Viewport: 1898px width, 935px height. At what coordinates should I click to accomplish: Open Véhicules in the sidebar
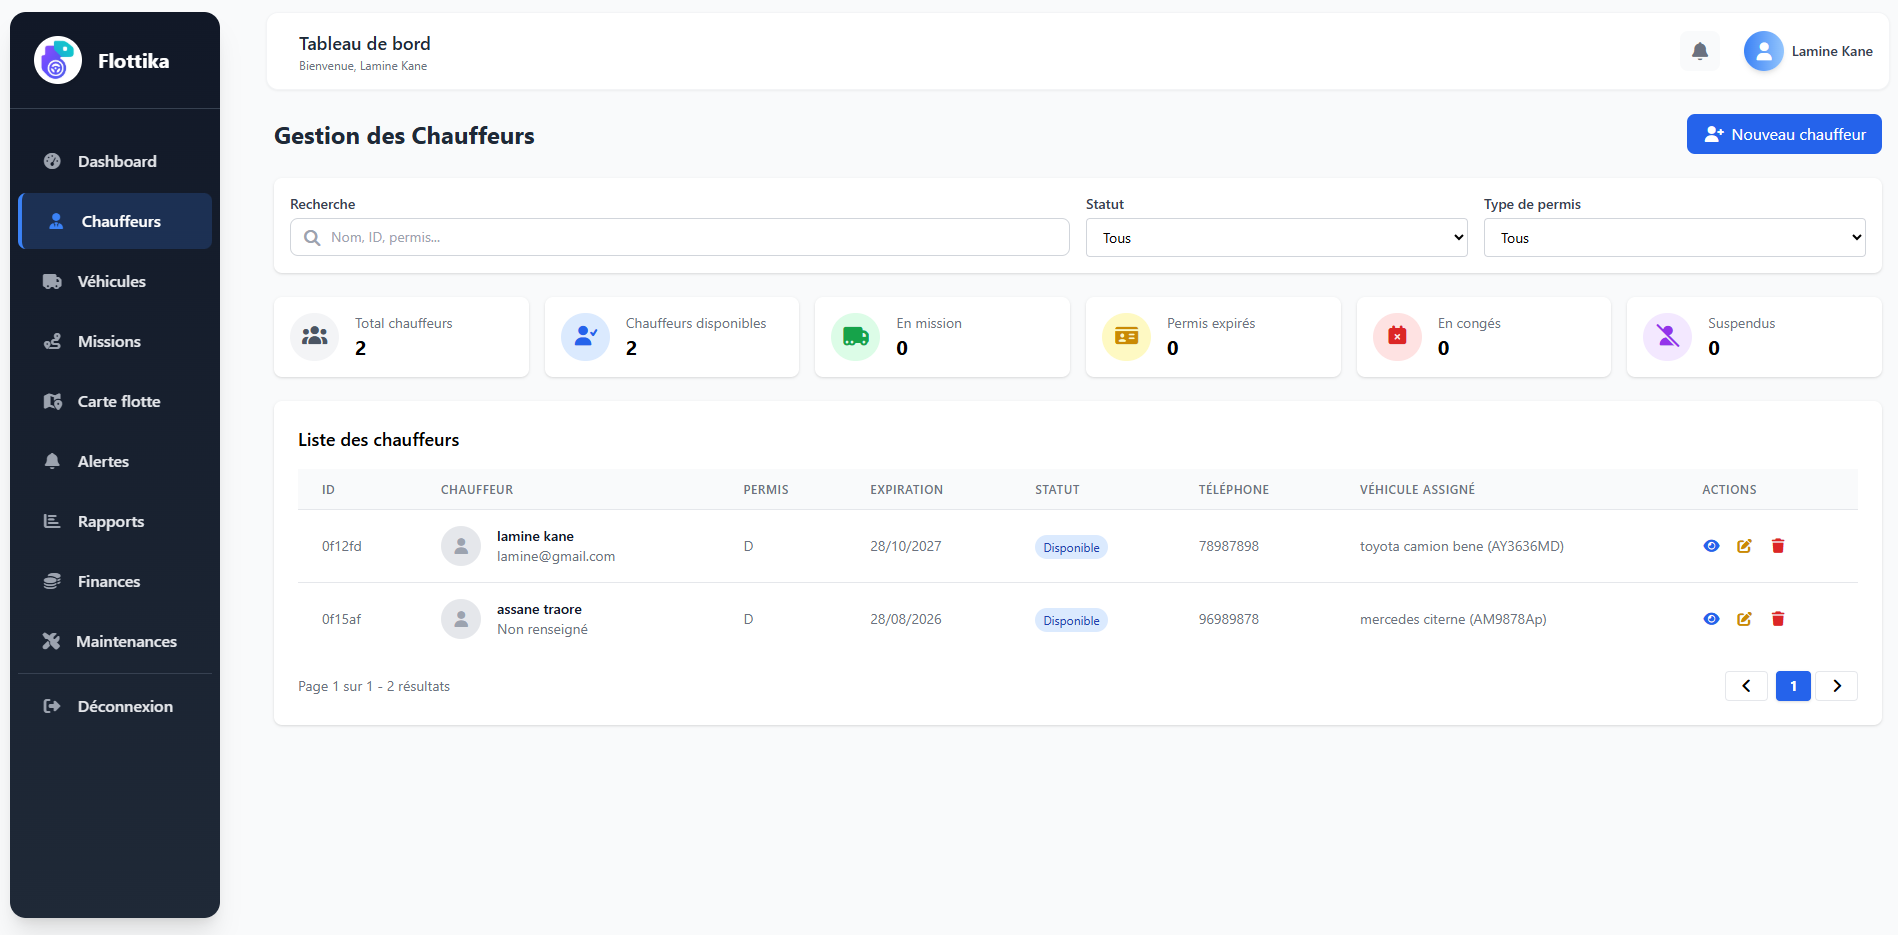[112, 282]
